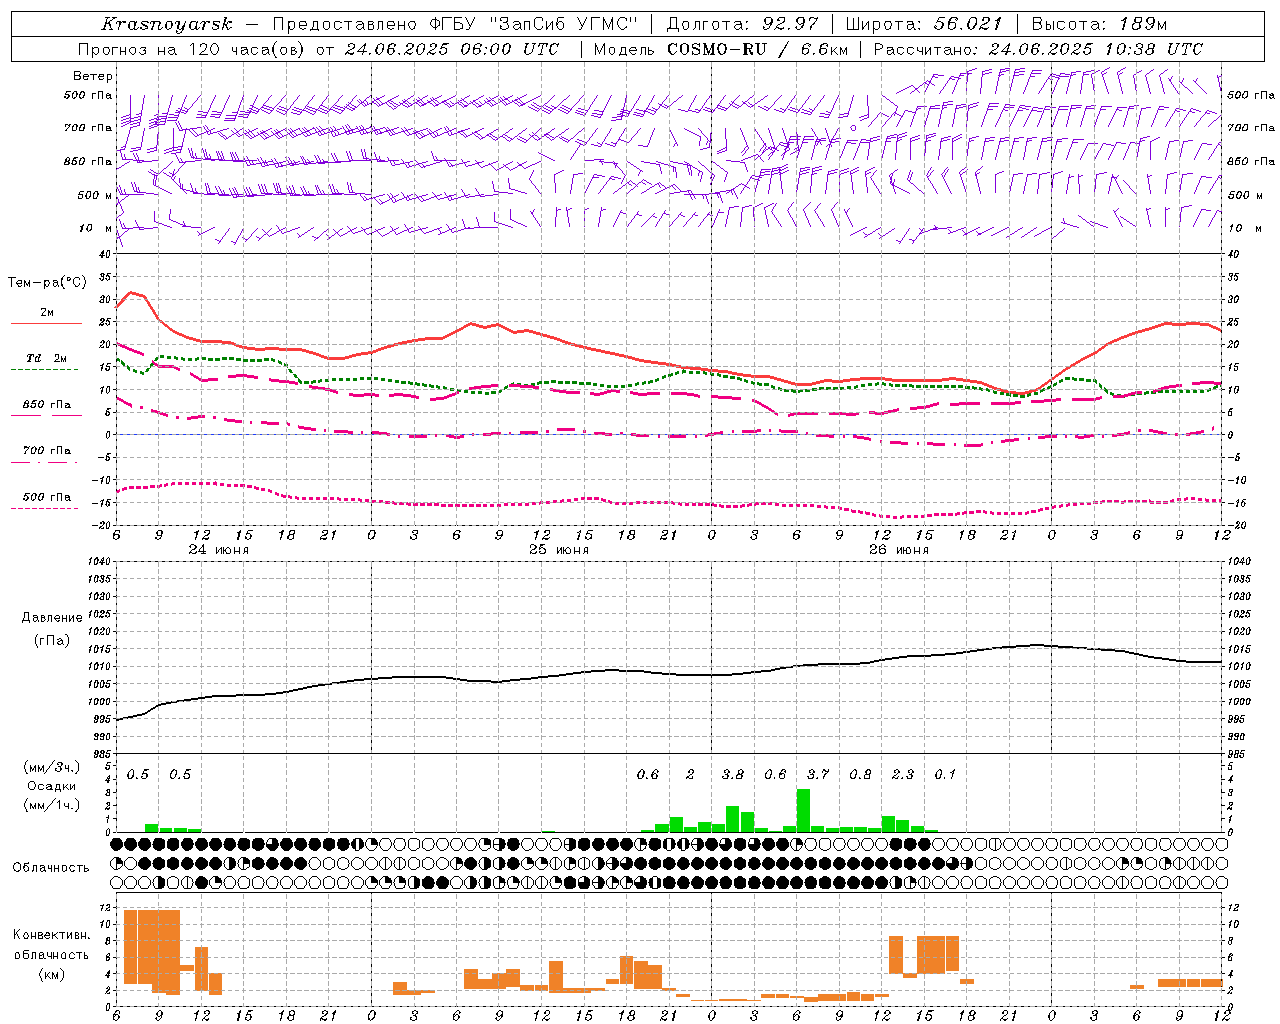
Task: Click the '(мм/3ч.)' precipitation unit label
Action: [x=52, y=767]
